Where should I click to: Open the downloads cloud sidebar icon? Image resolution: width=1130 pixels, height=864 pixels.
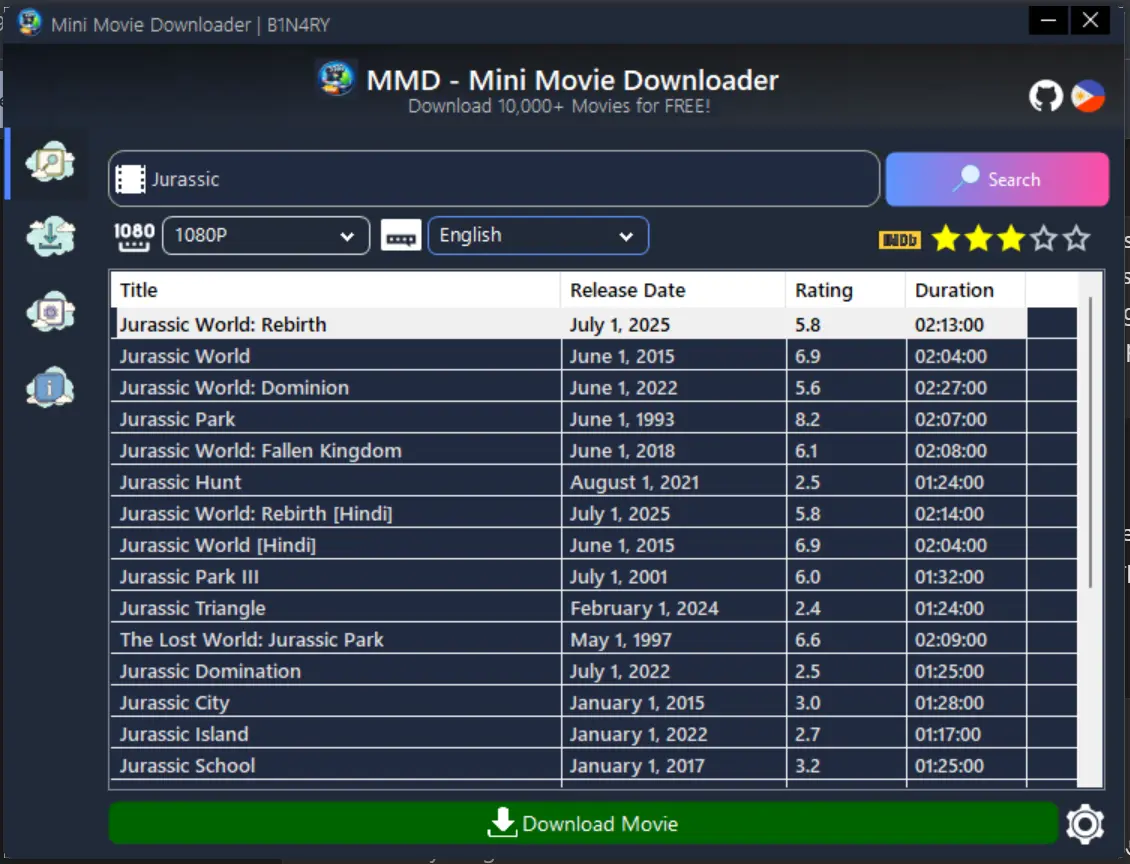pyautogui.click(x=50, y=237)
